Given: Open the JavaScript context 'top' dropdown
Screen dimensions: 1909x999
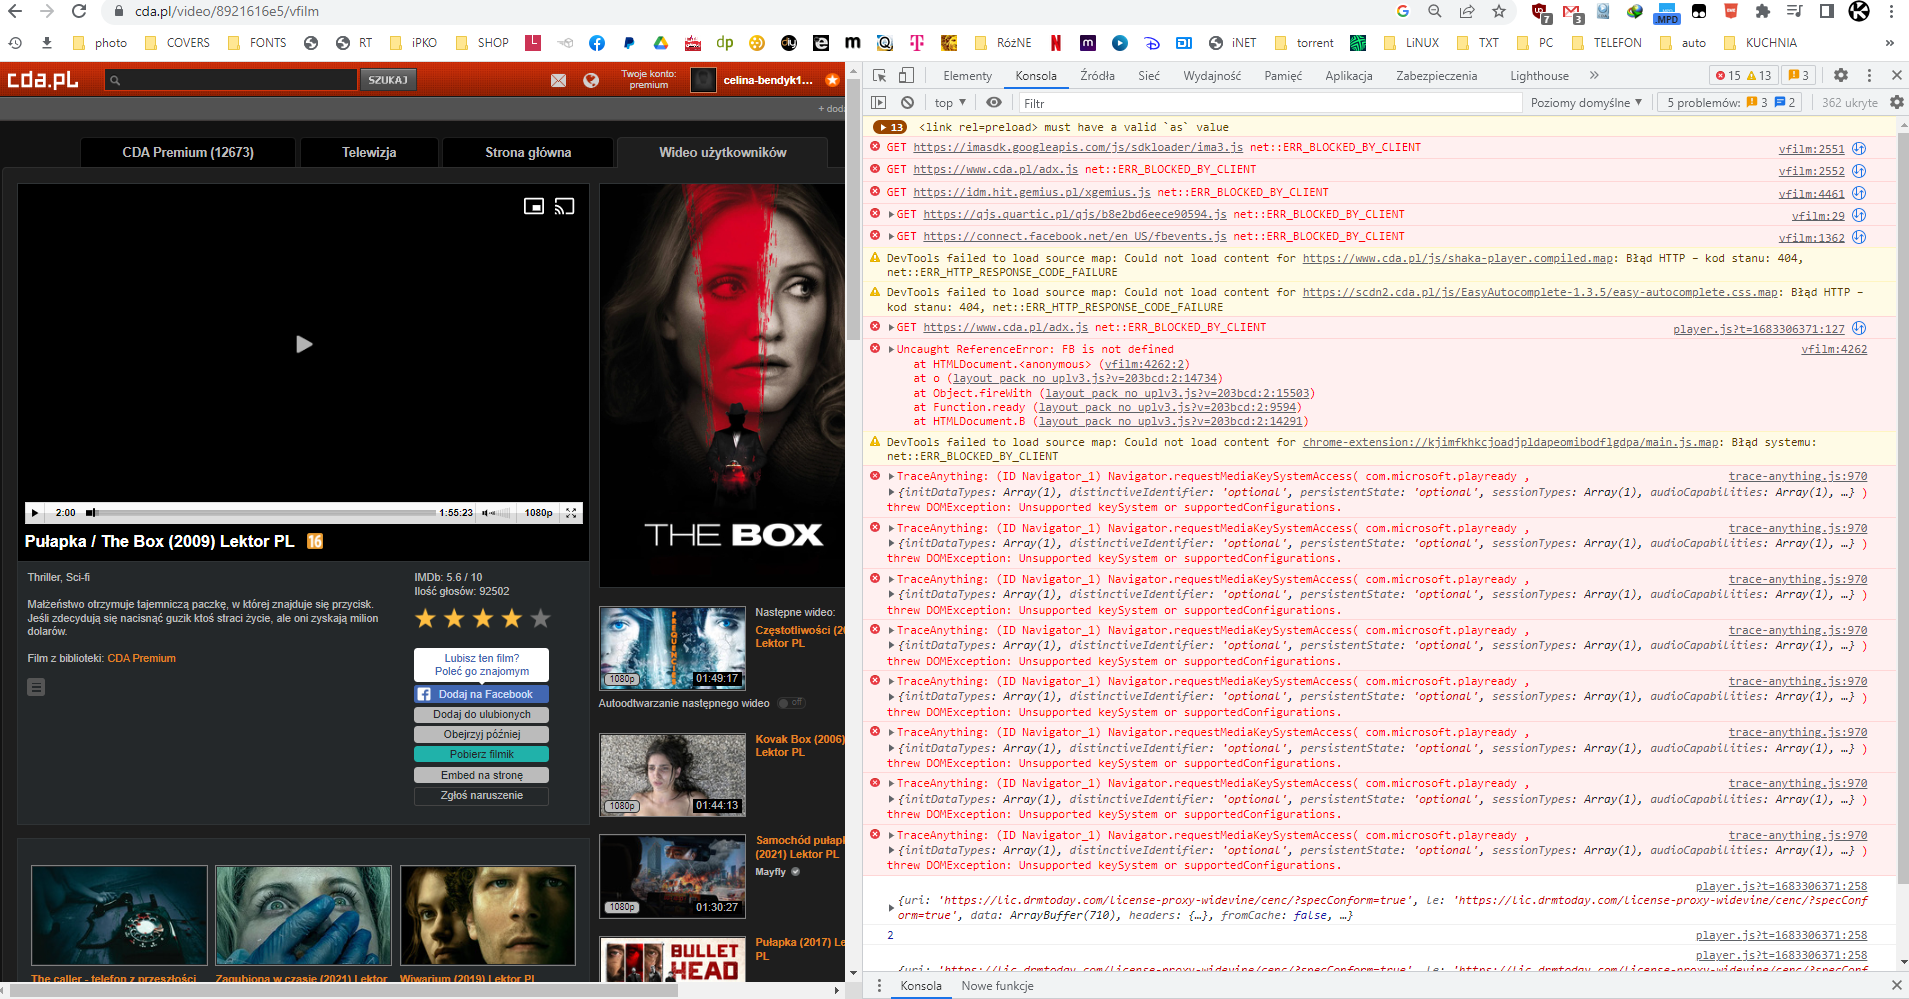Looking at the screenshot, I should 950,103.
